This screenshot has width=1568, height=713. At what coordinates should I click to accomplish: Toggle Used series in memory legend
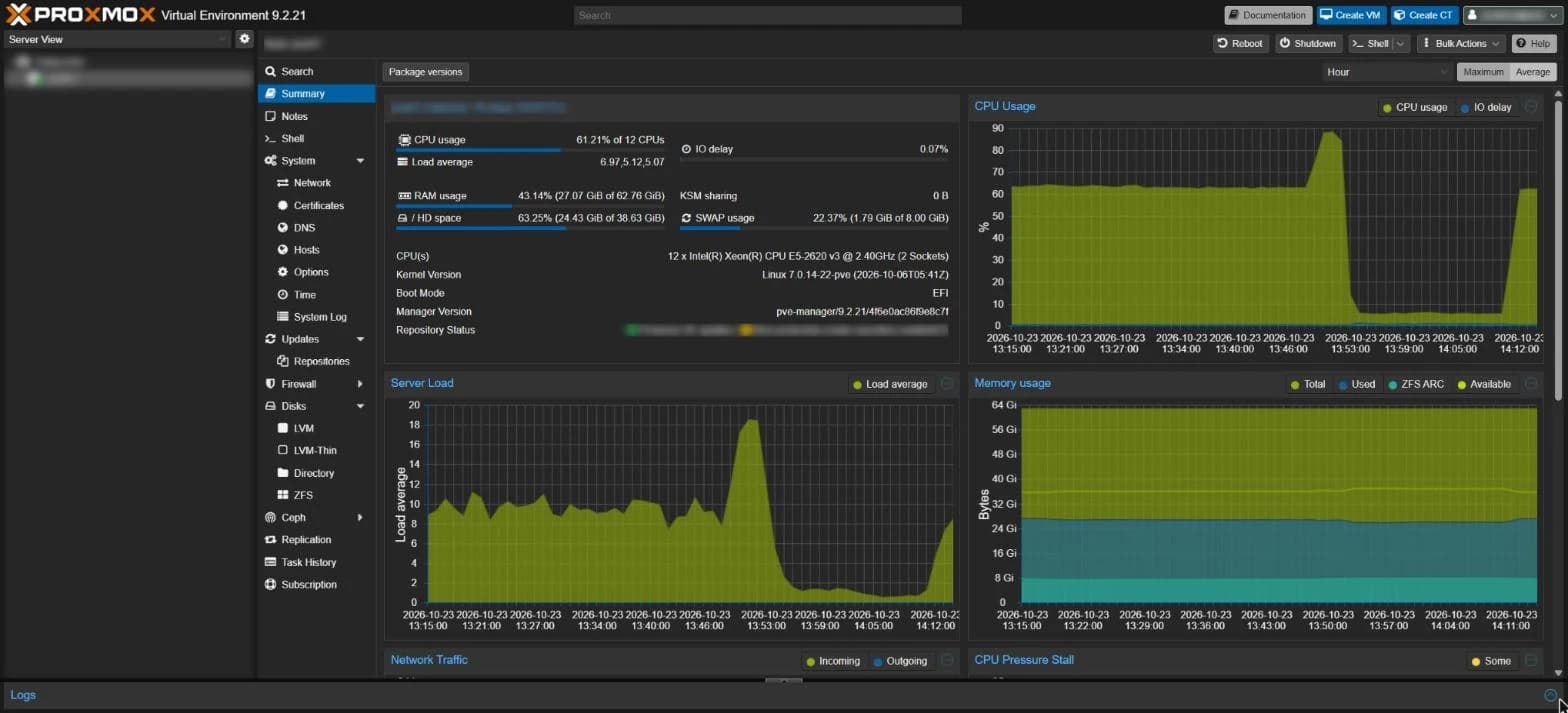pyautogui.click(x=1355, y=384)
